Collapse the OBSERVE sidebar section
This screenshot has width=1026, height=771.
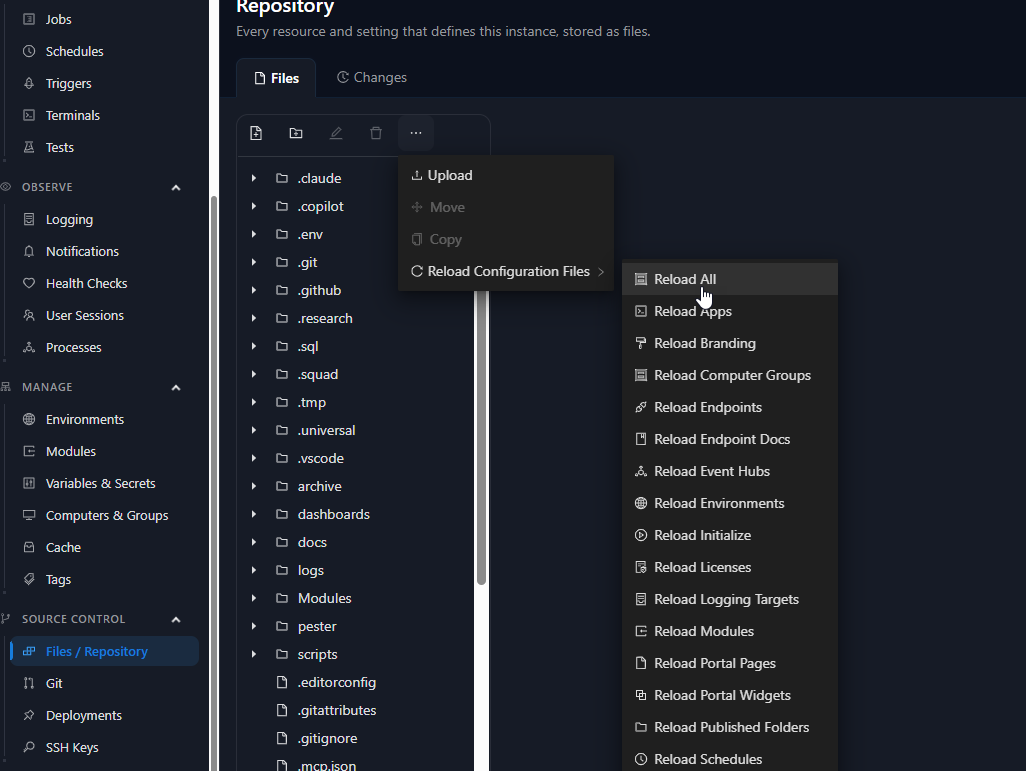coord(175,188)
